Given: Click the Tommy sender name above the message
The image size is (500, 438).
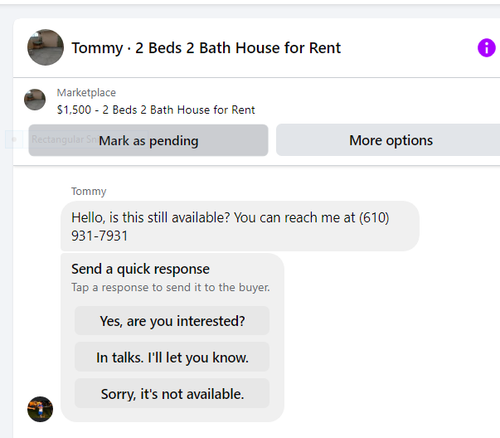Looking at the screenshot, I should [89, 191].
